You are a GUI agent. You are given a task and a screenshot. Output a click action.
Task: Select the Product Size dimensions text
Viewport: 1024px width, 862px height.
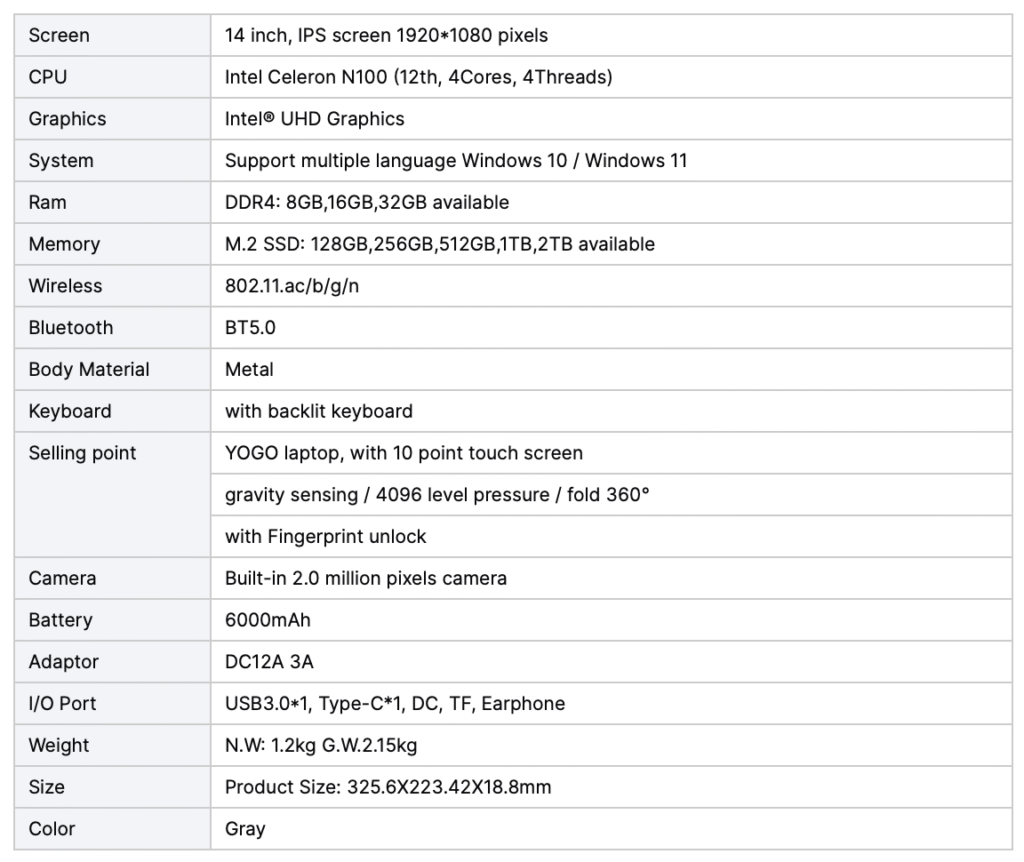388,787
